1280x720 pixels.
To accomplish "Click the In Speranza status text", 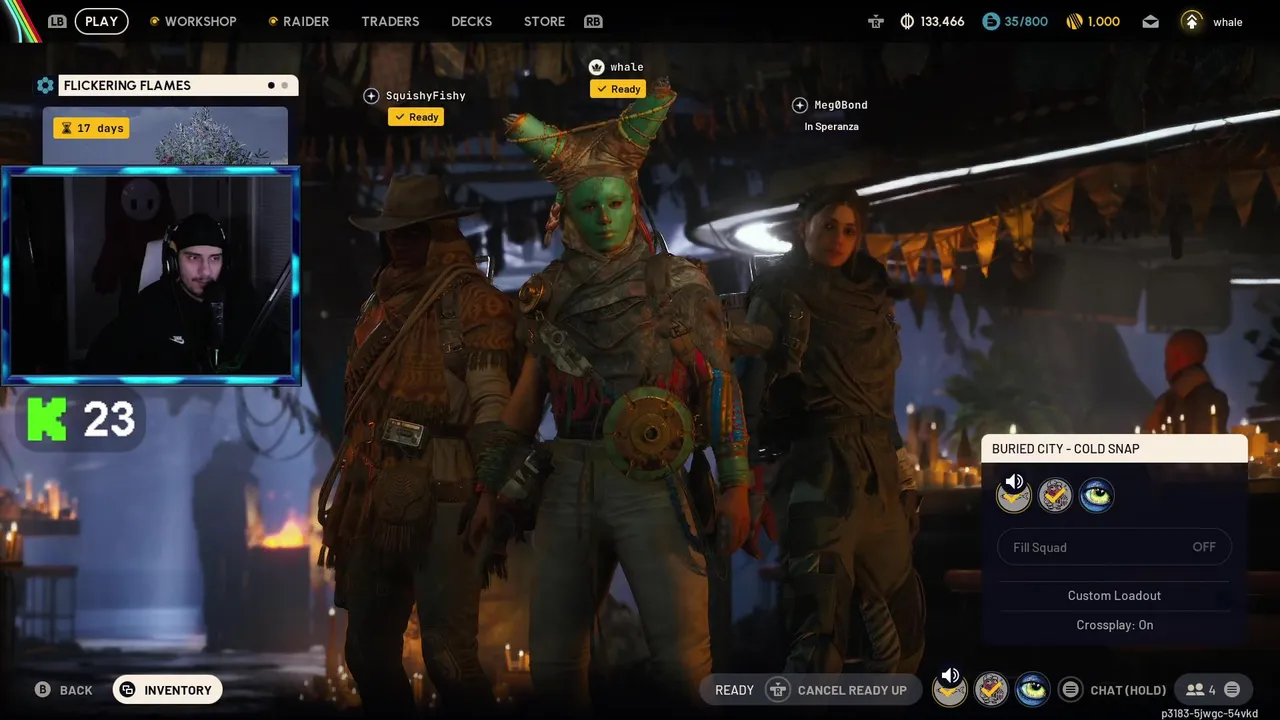I will coord(832,127).
